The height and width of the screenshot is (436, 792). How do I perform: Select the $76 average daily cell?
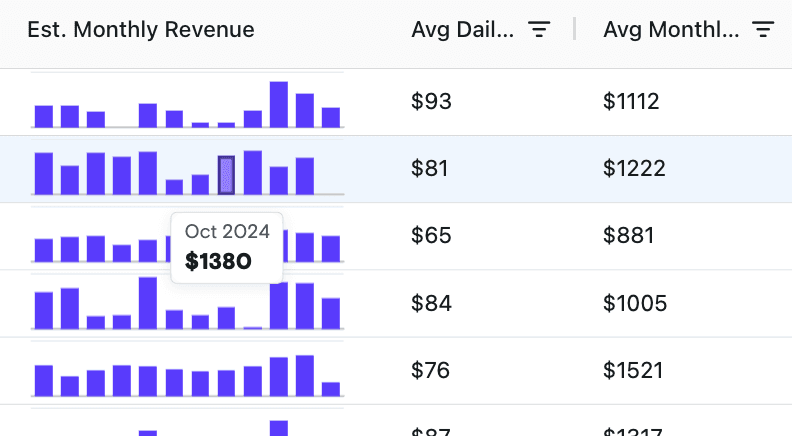point(431,370)
